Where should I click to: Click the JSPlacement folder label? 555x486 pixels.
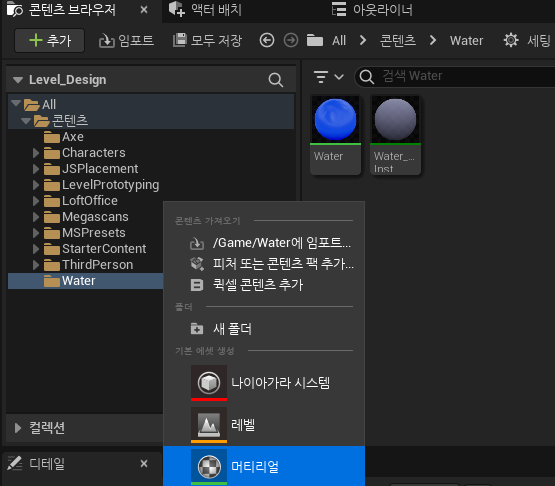point(100,169)
